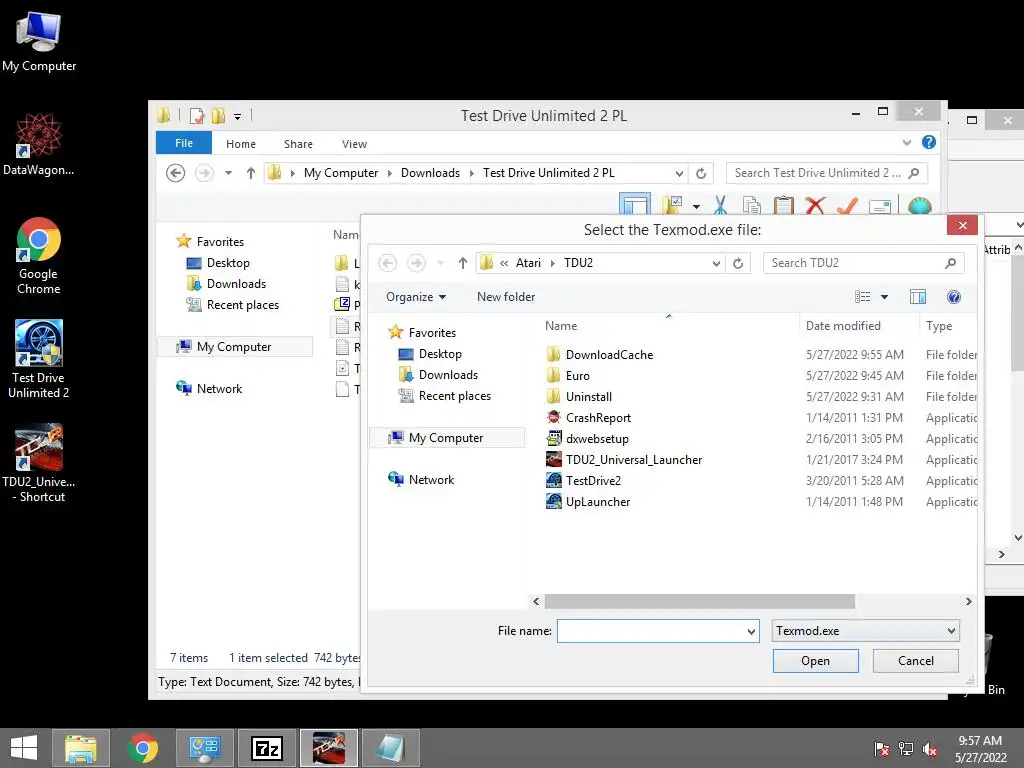The image size is (1024, 768).
Task: Open Chrome from the taskbar
Action: click(142, 748)
